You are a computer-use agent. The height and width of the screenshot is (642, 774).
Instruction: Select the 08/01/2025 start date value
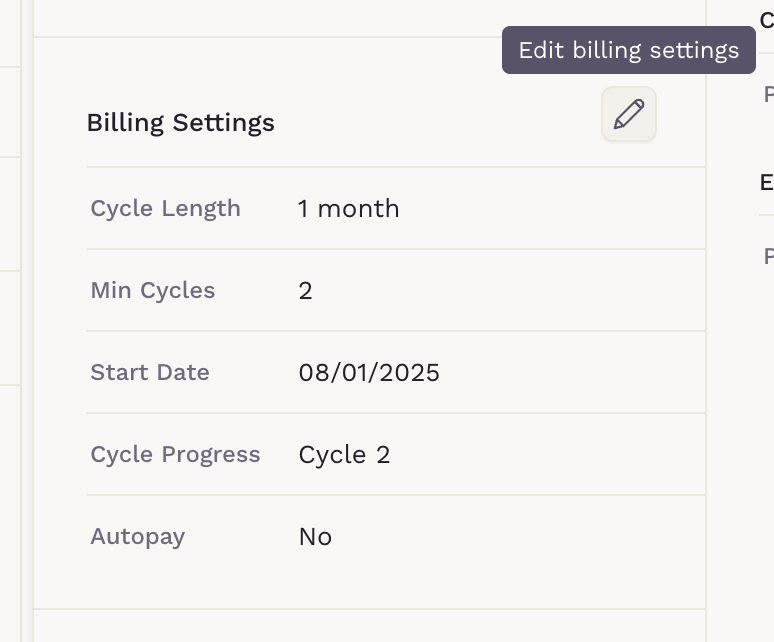click(369, 372)
